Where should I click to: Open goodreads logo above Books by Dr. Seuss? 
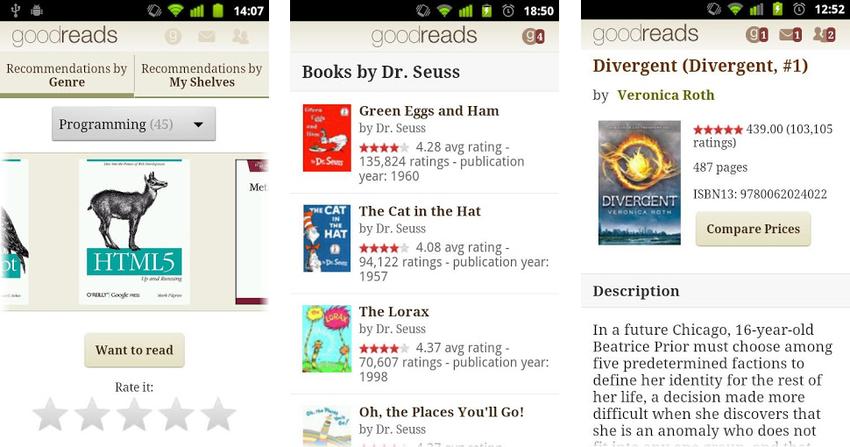point(424,36)
